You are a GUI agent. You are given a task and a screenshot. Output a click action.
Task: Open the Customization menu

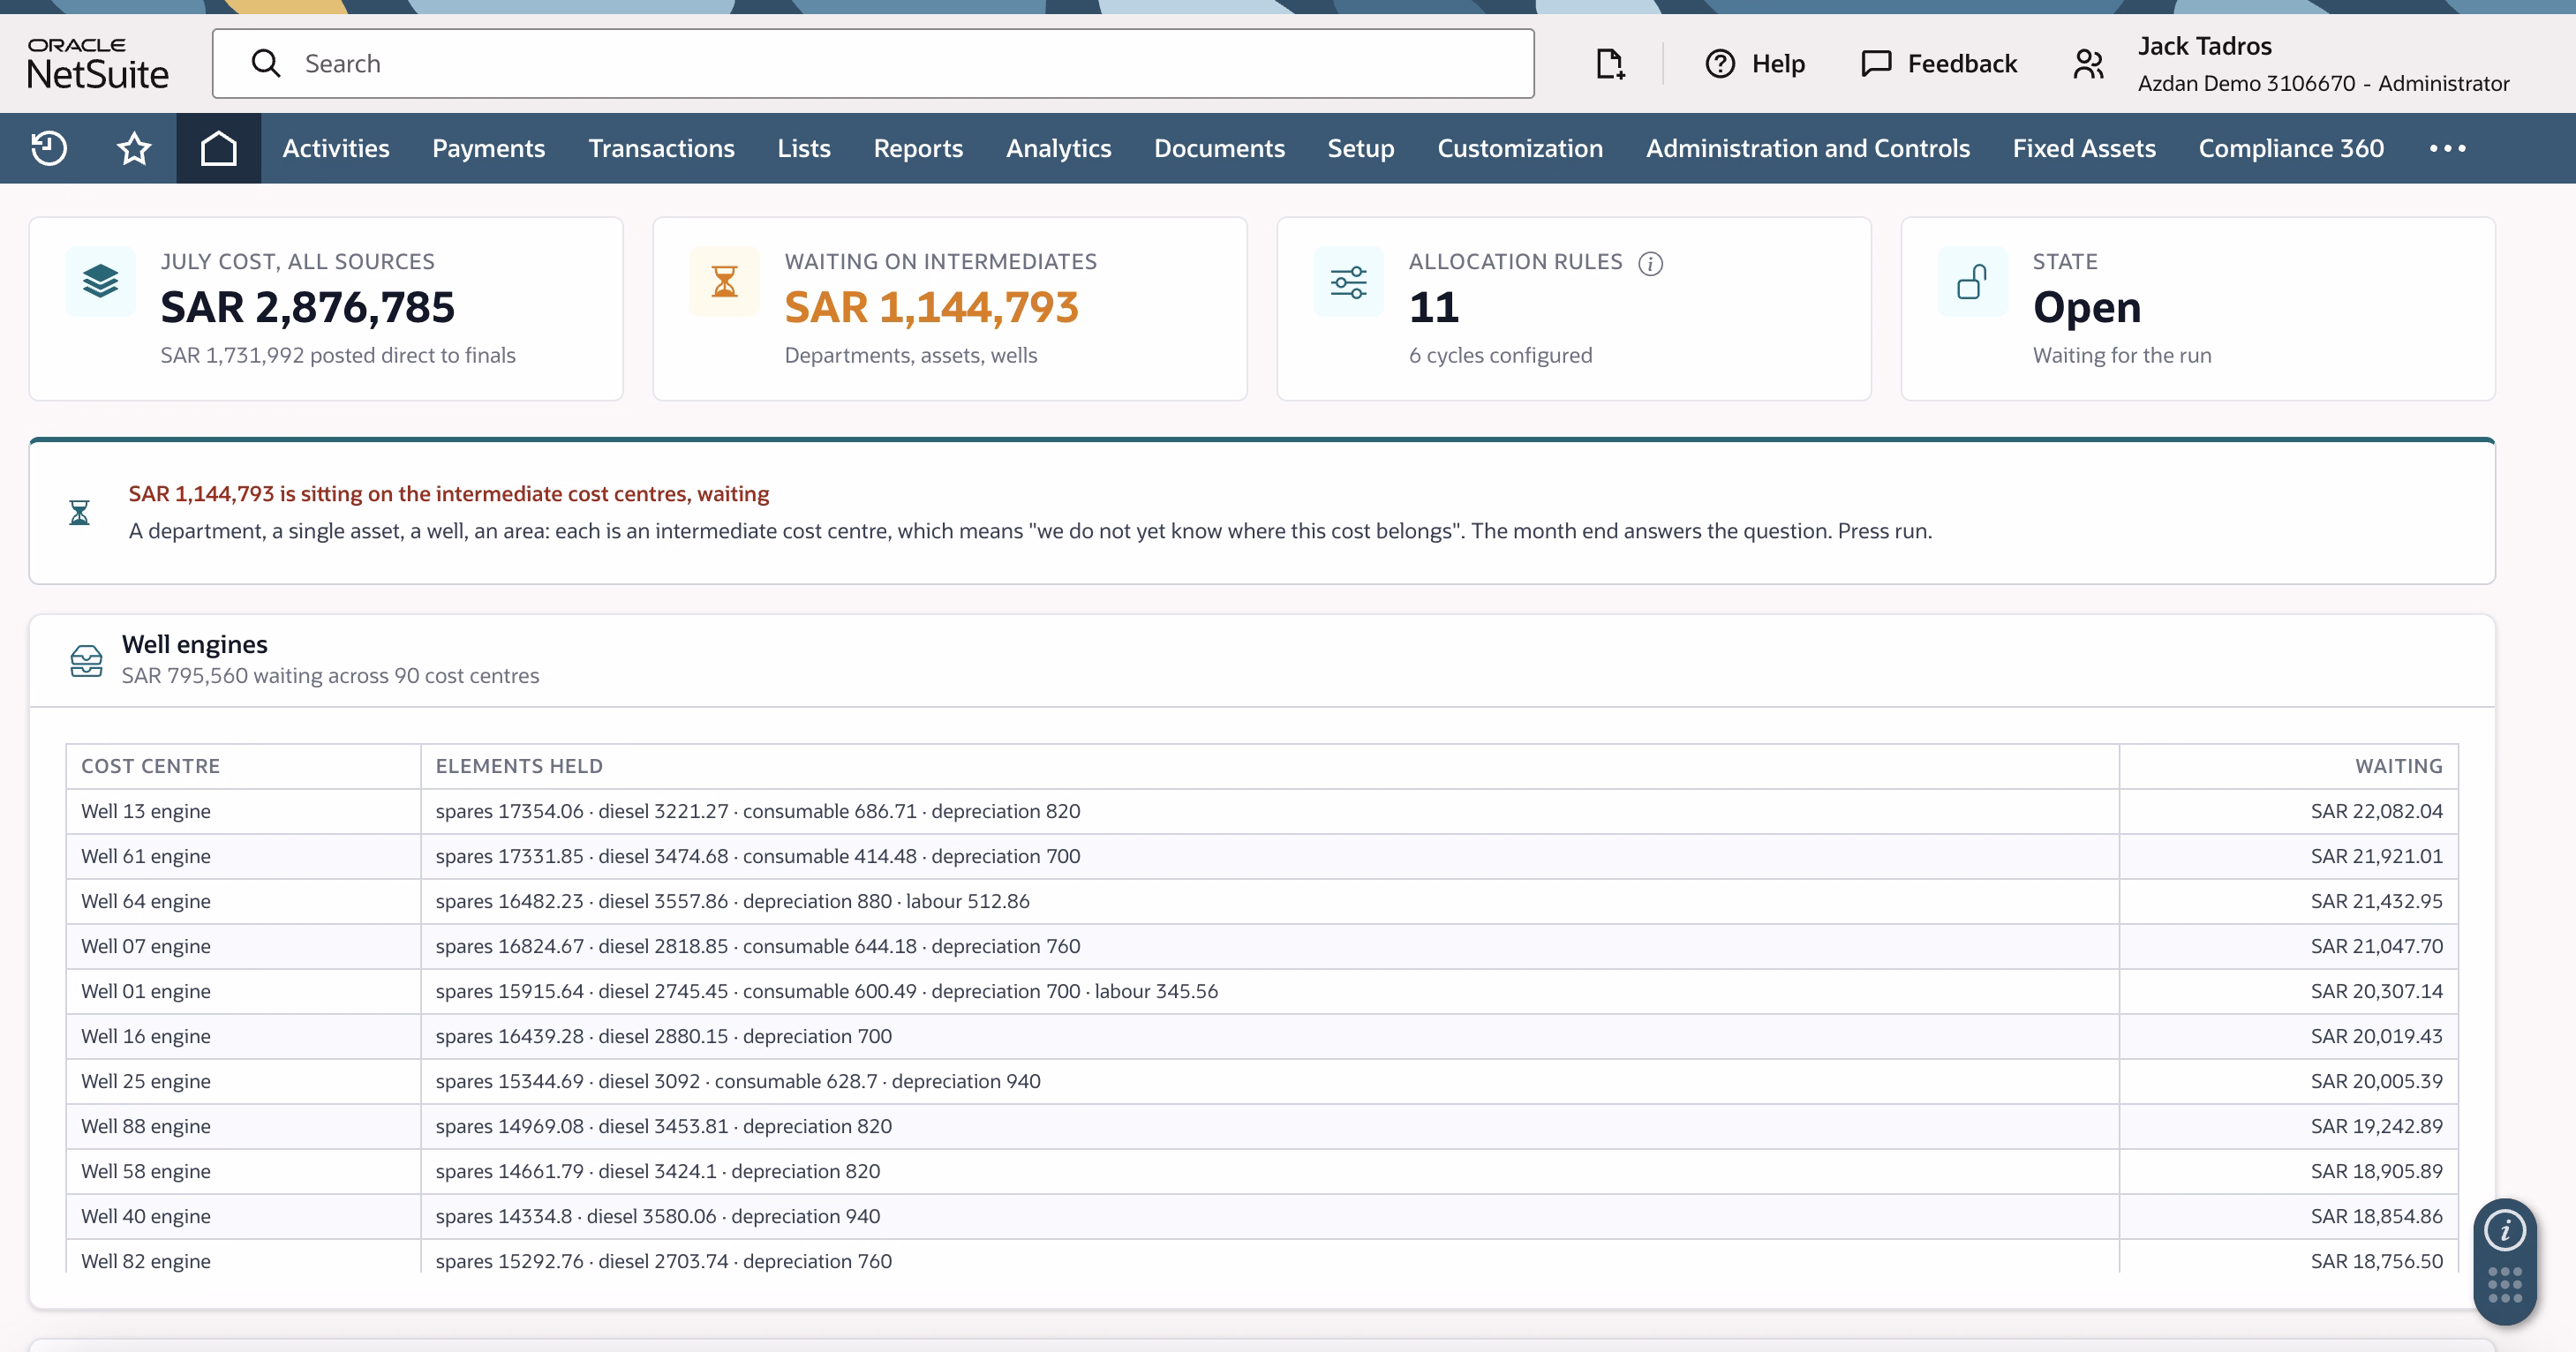tap(1520, 148)
